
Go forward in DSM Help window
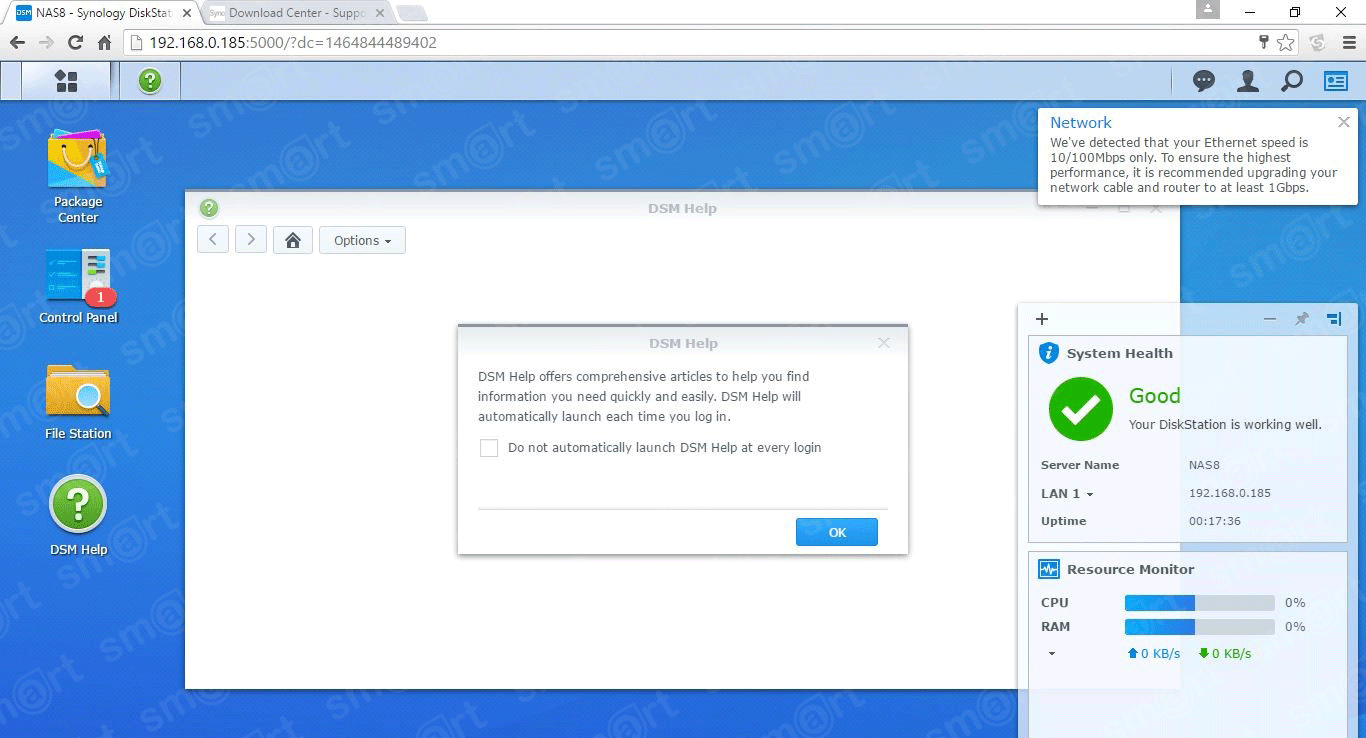251,240
